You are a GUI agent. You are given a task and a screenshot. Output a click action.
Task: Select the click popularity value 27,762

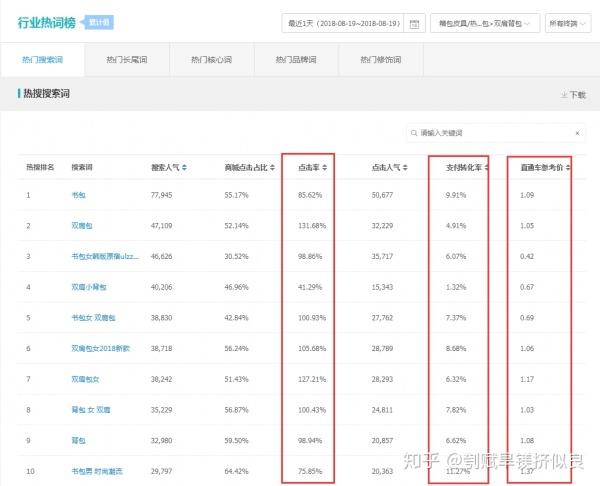tap(382, 318)
